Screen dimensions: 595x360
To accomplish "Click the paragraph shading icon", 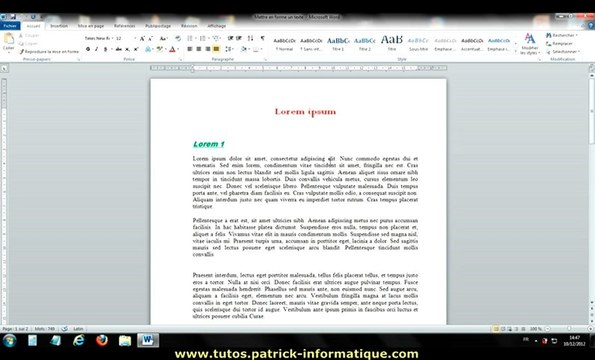I will 244,49.
